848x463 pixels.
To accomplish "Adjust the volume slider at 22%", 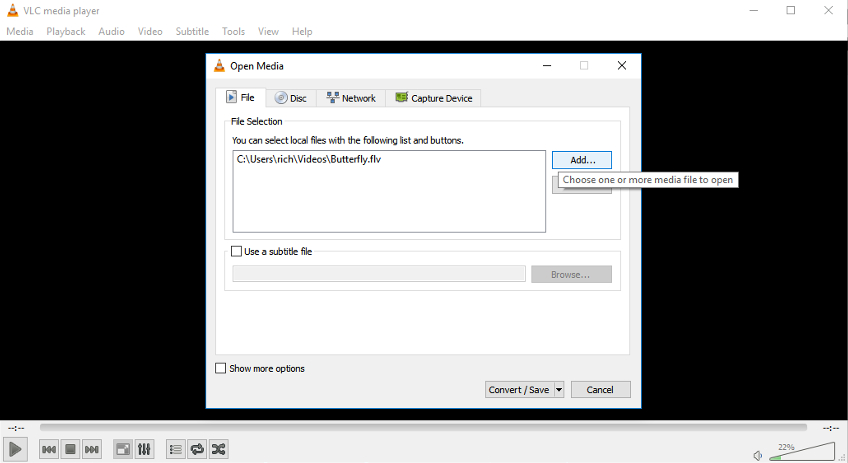I will (x=802, y=452).
